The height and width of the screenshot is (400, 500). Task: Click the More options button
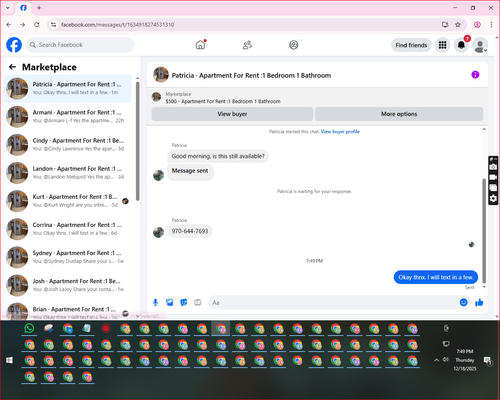pyautogui.click(x=399, y=114)
